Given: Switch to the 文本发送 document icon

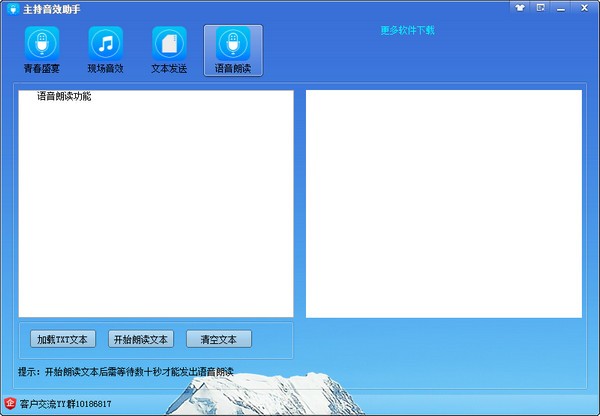Looking at the screenshot, I should 169,44.
